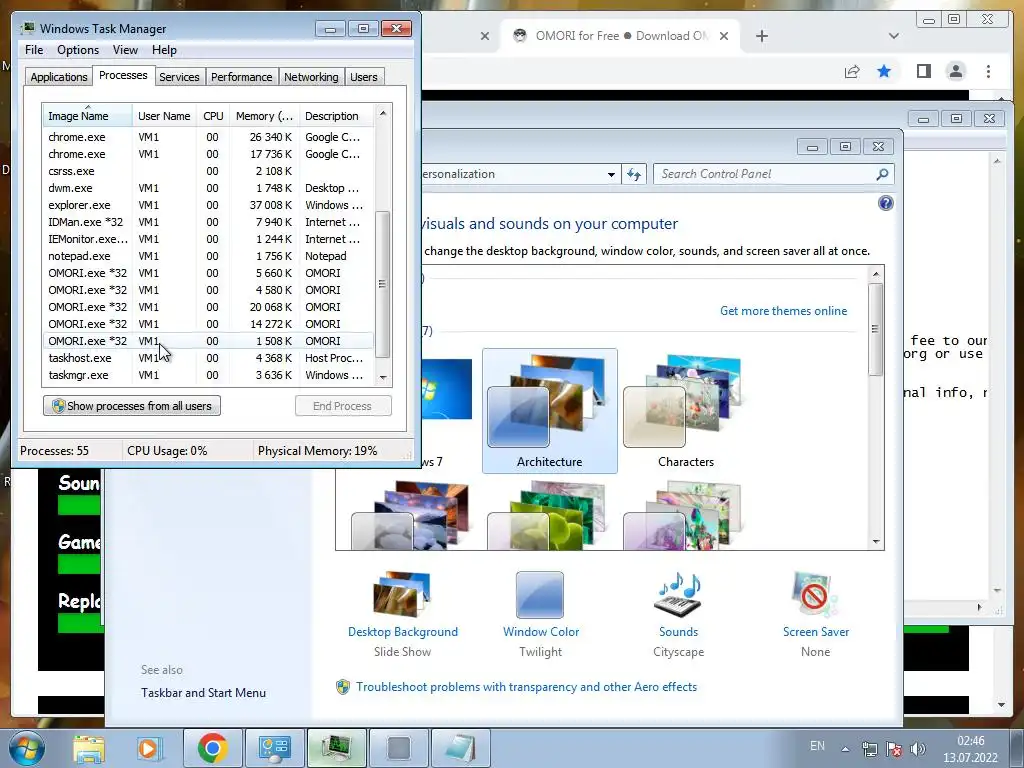Viewport: 1024px width, 768px height.
Task: Click the network tray icon
Action: tap(869, 749)
